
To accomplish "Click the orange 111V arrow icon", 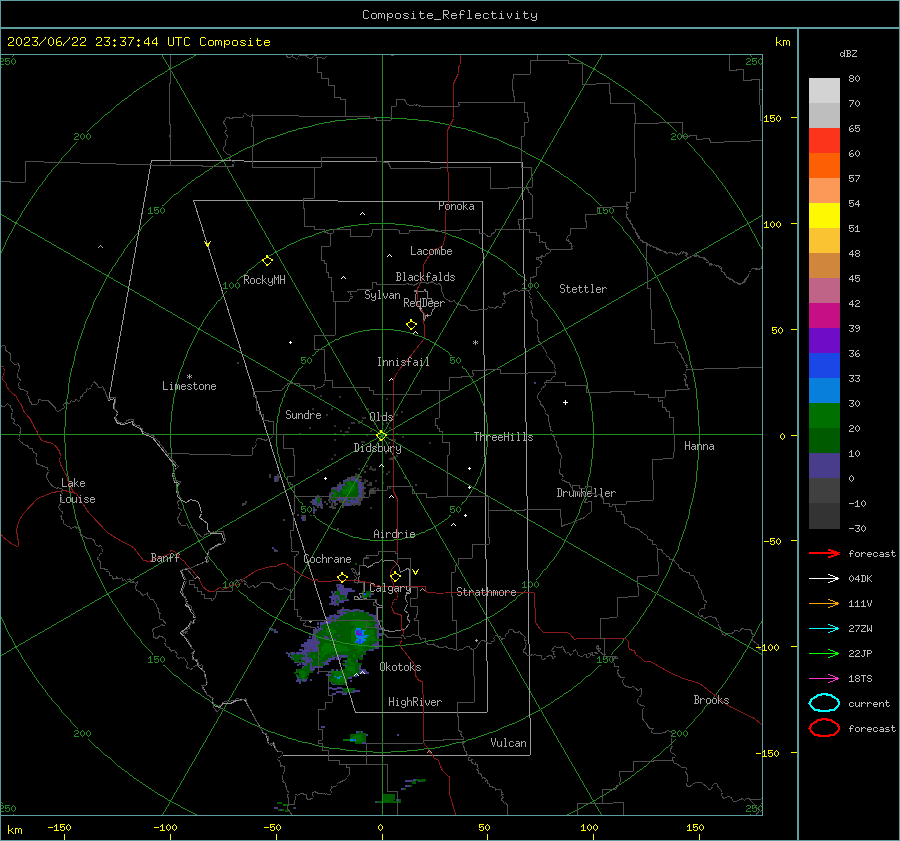I will tap(824, 603).
